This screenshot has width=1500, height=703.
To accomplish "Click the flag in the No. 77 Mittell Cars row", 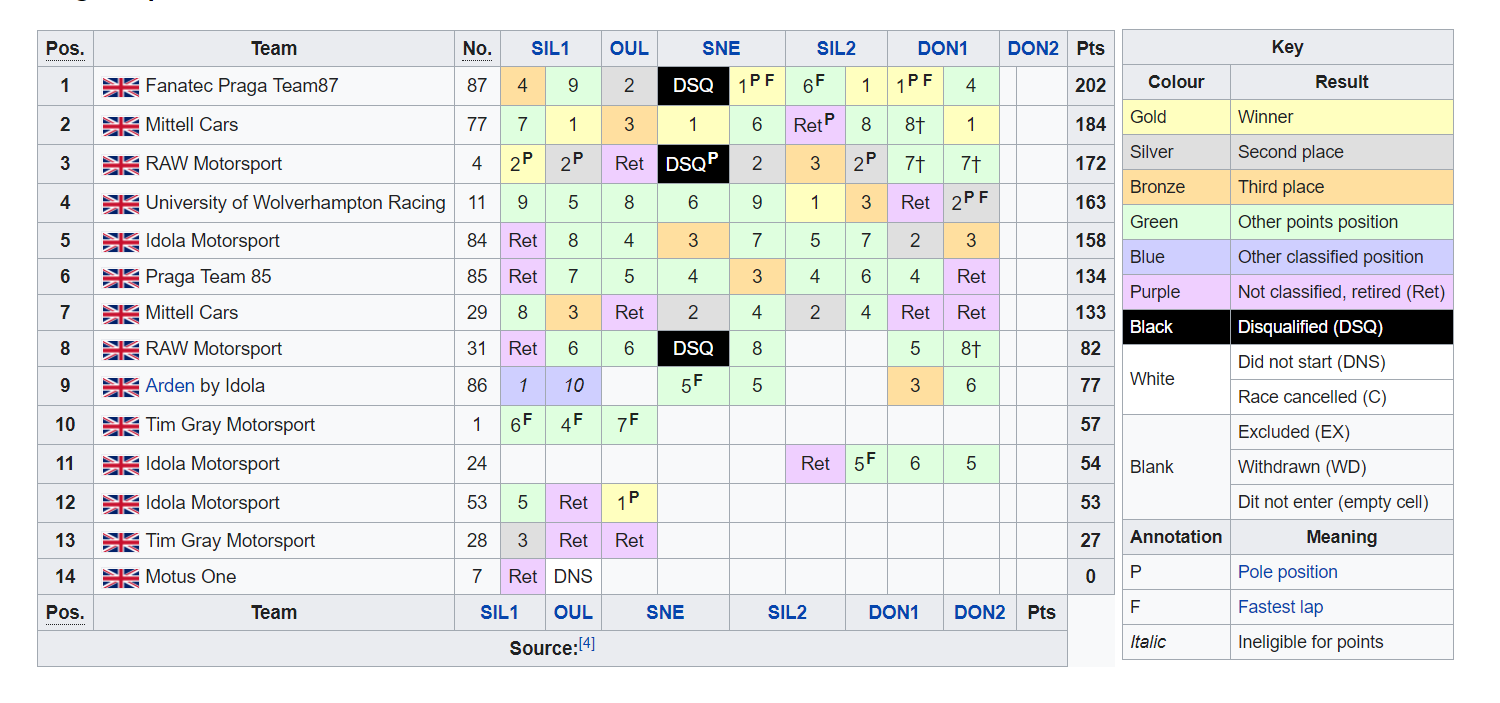I will pos(120,126).
